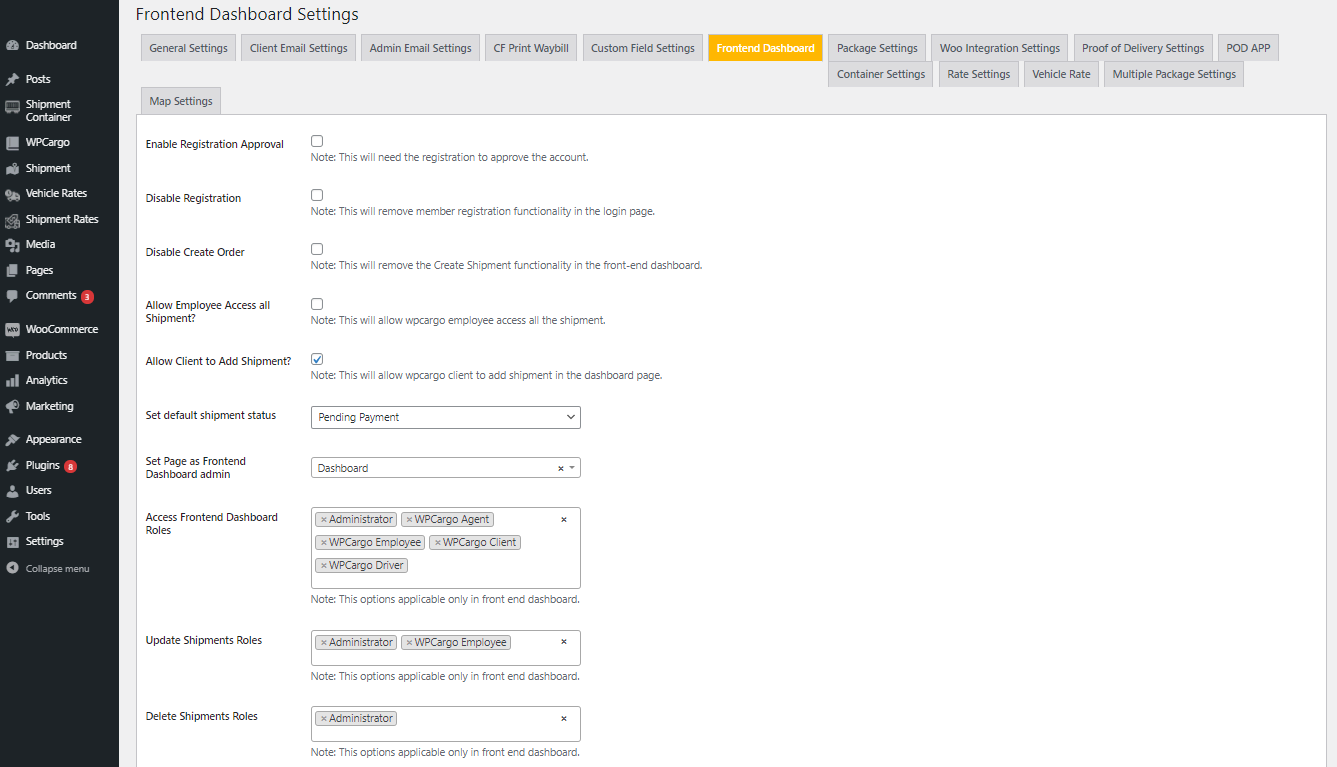Click the Comments pending count badge
1337x767 pixels.
point(87,297)
